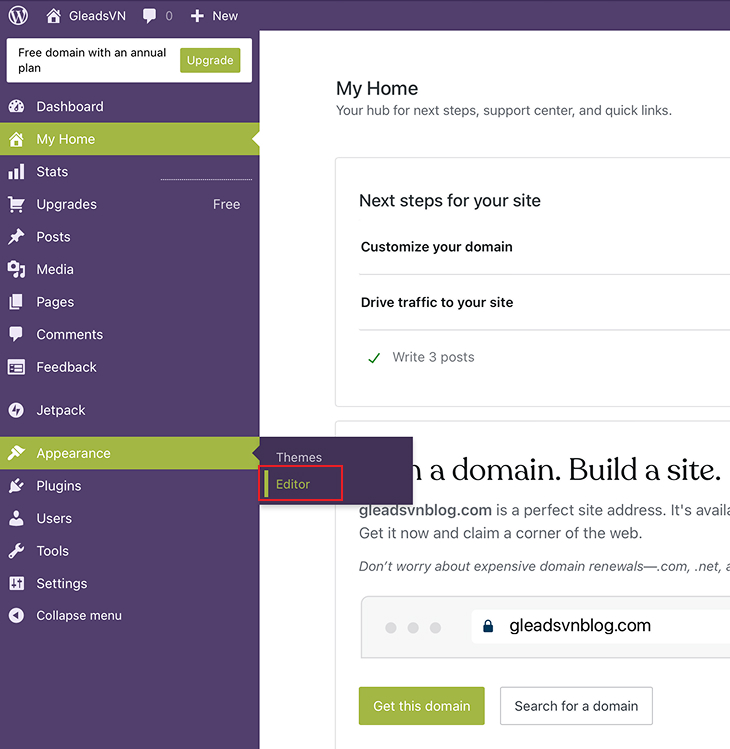Click the Posts pushpin icon
This screenshot has width=730, height=749.
tap(16, 237)
